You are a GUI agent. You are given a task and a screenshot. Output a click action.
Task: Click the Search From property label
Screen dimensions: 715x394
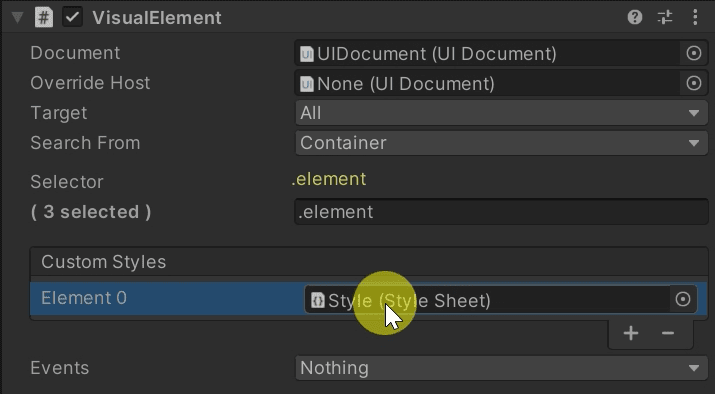pyautogui.click(x=85, y=143)
